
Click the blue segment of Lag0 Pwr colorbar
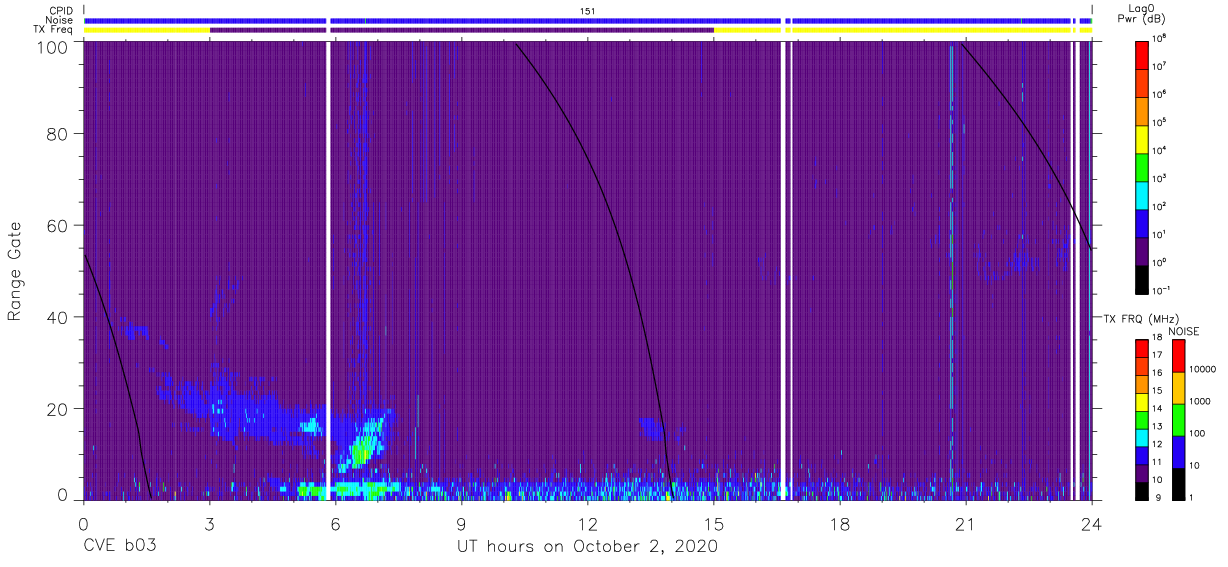click(1141, 223)
